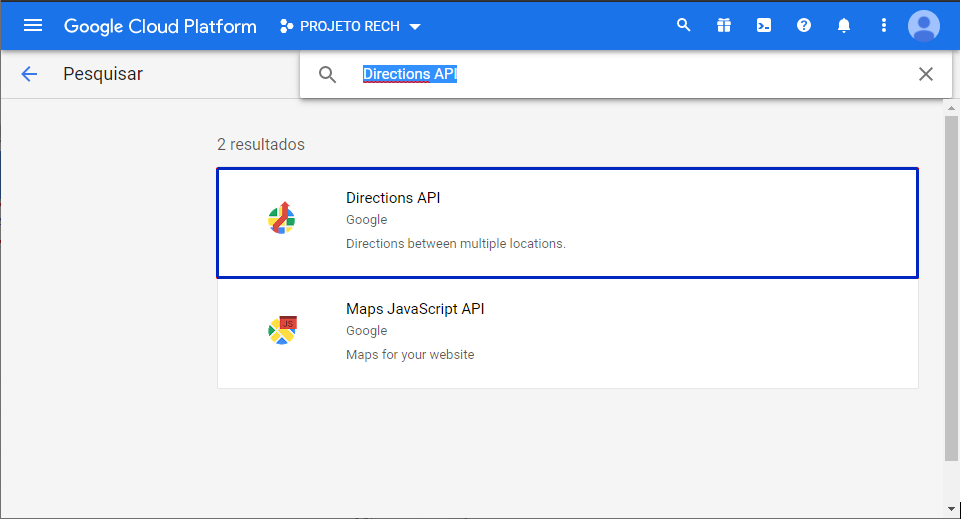The width and height of the screenshot is (961, 519).
Task: Open the gift free trial icon
Action: point(724,26)
